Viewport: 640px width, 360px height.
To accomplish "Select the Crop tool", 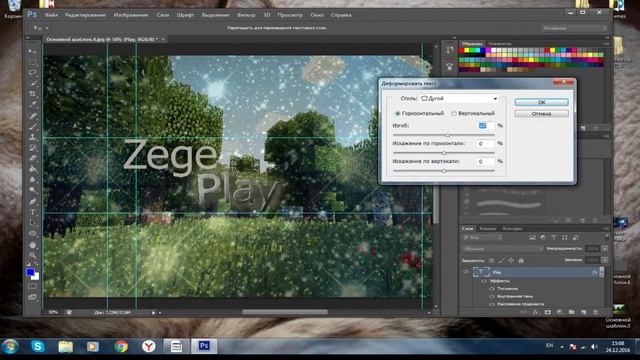I will click(32, 94).
